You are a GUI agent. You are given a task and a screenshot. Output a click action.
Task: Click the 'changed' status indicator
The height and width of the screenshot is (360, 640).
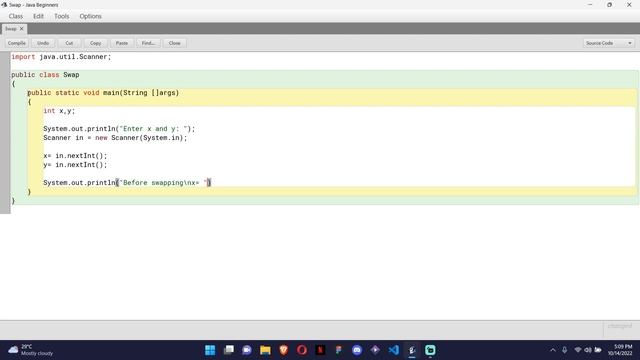[620, 326]
